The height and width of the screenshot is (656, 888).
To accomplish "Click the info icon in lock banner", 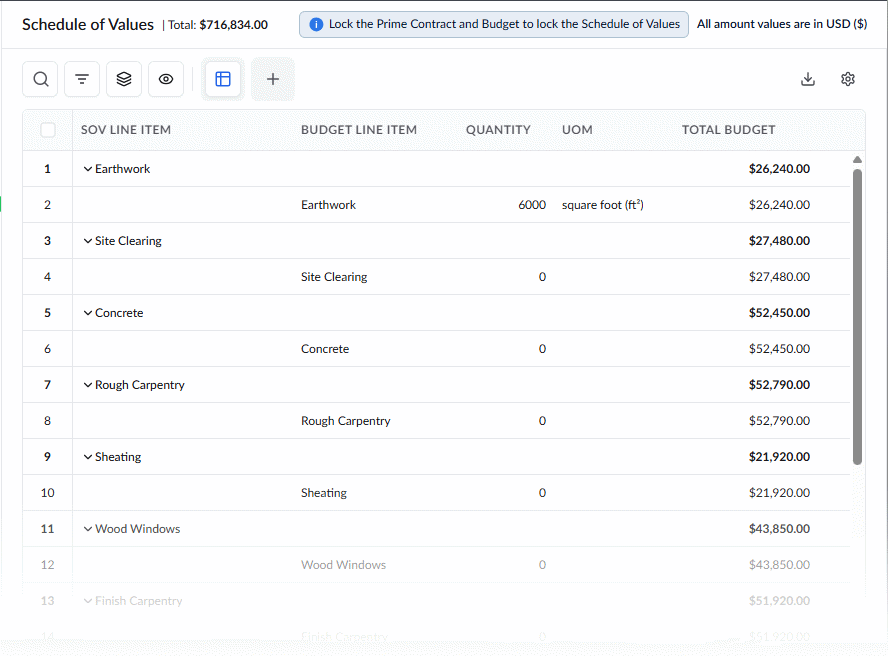I will (316, 24).
